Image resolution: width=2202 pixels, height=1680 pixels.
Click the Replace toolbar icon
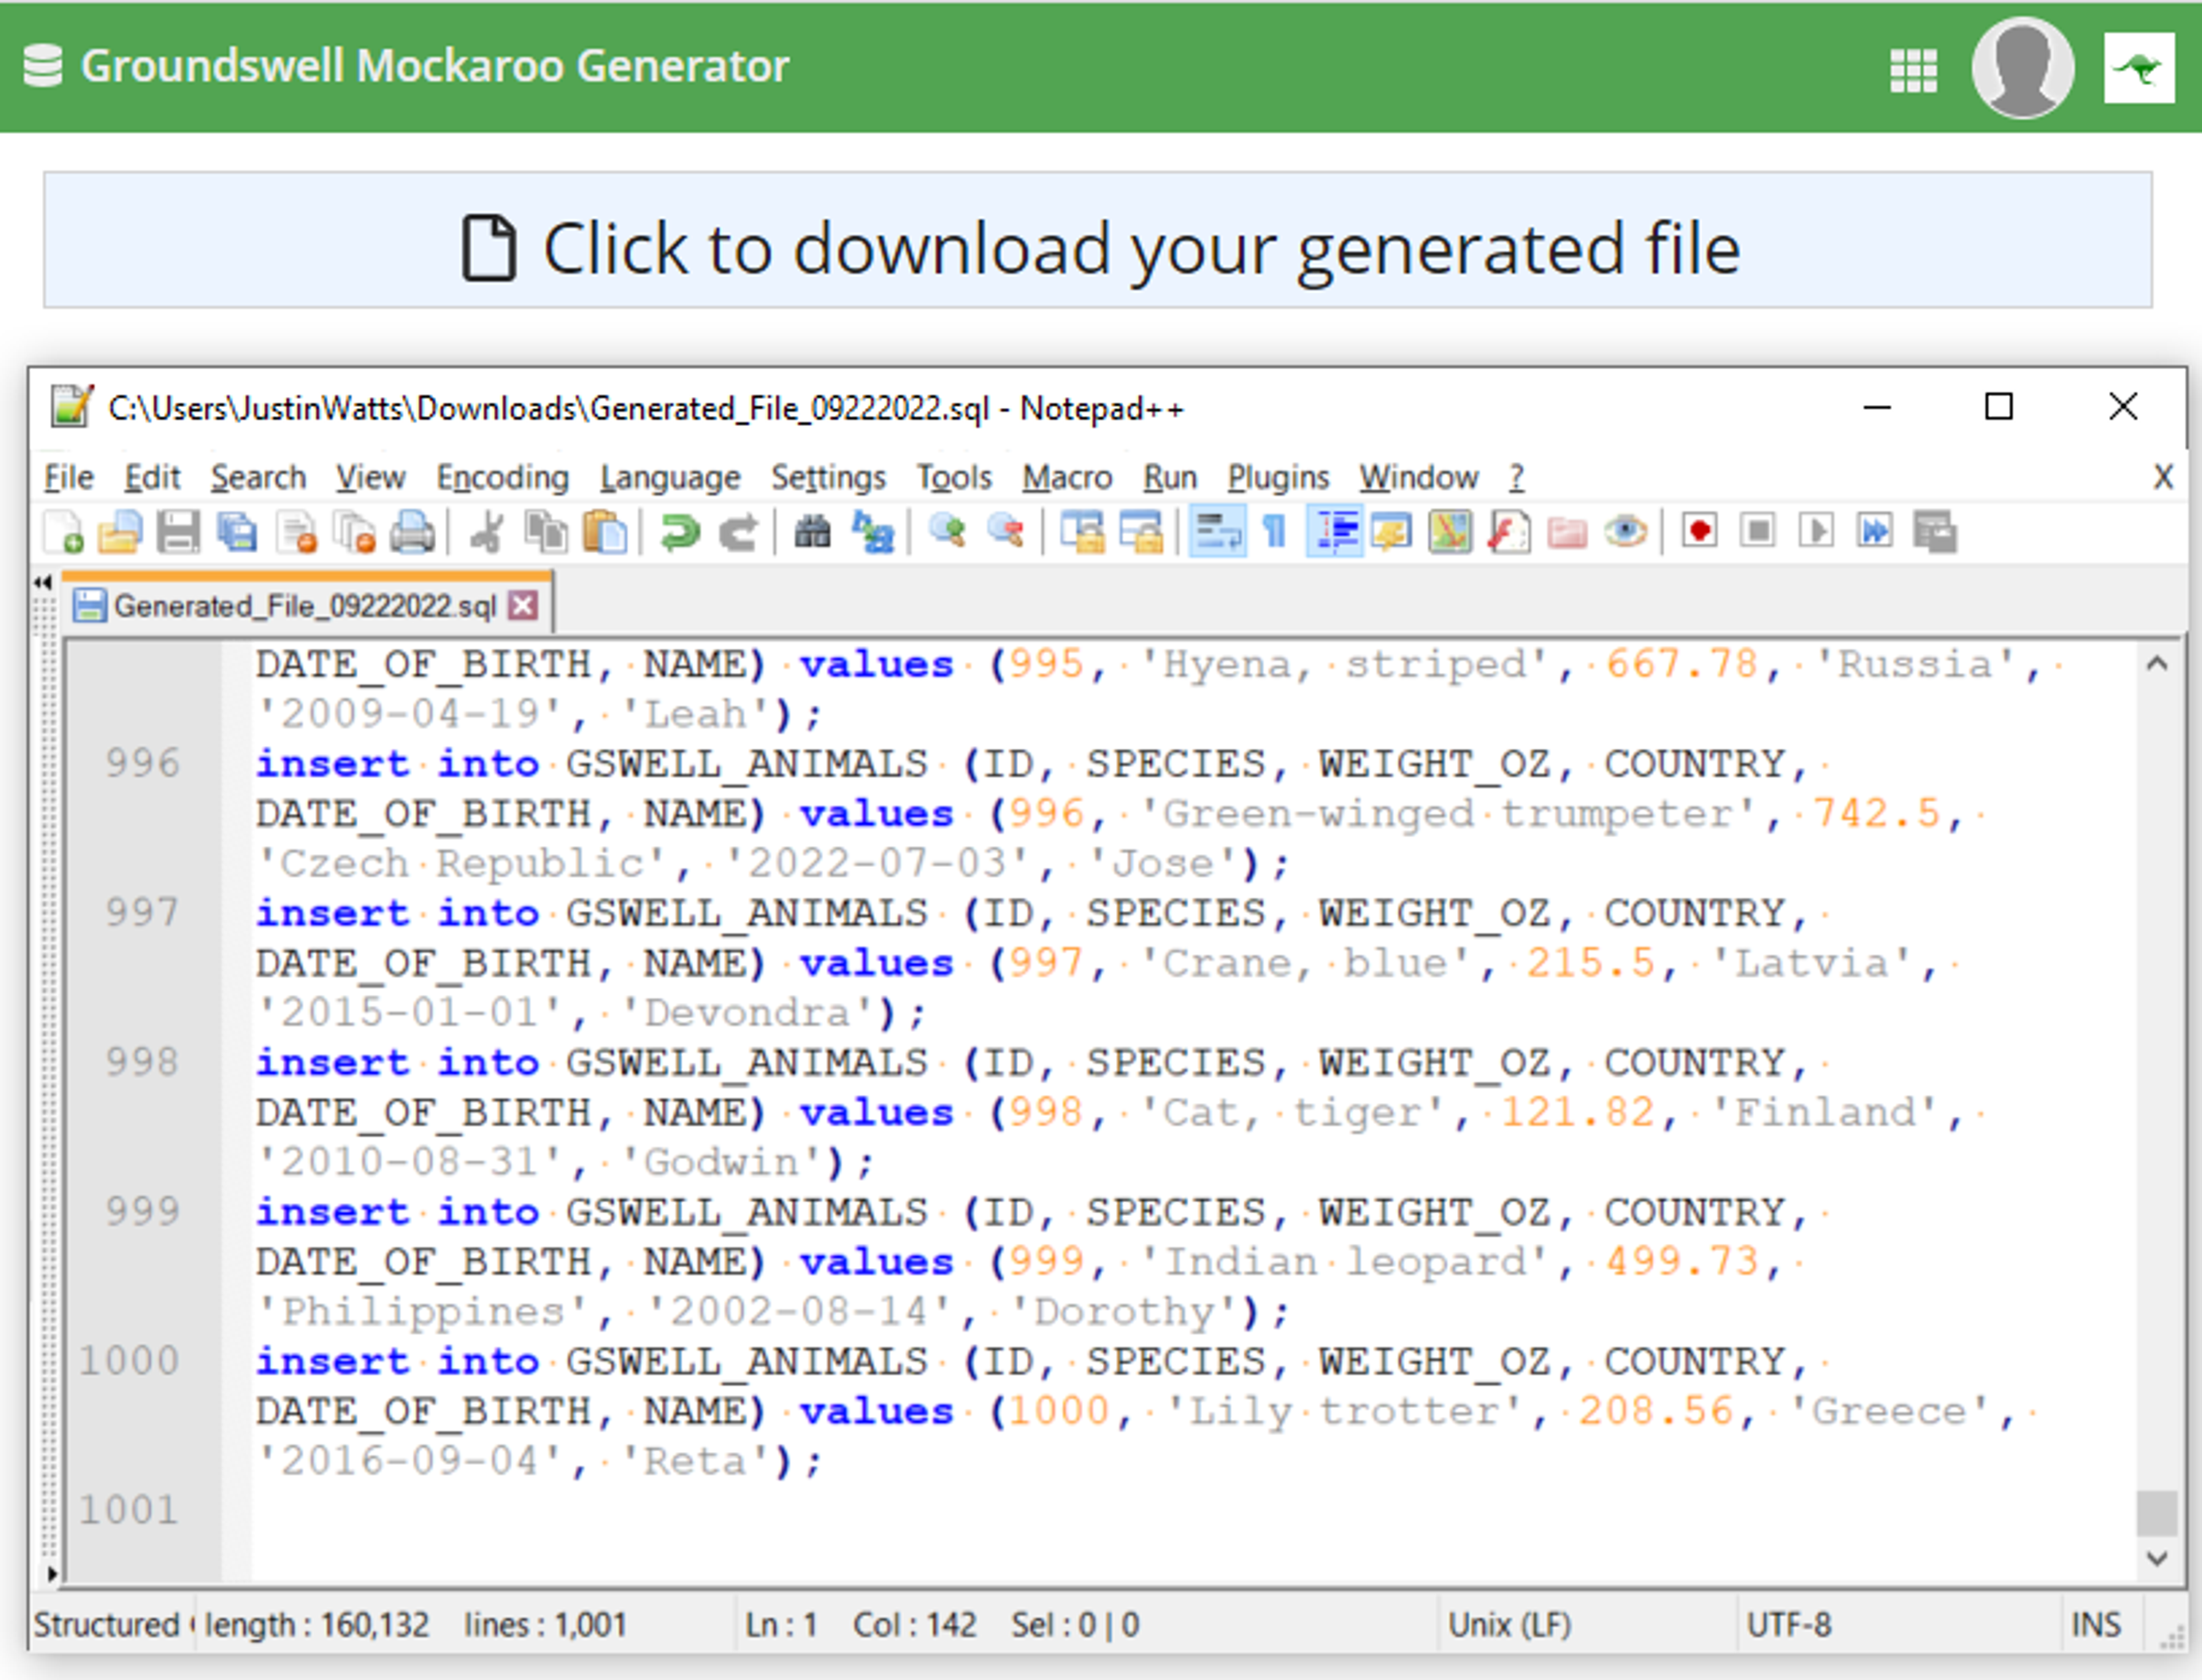[872, 532]
